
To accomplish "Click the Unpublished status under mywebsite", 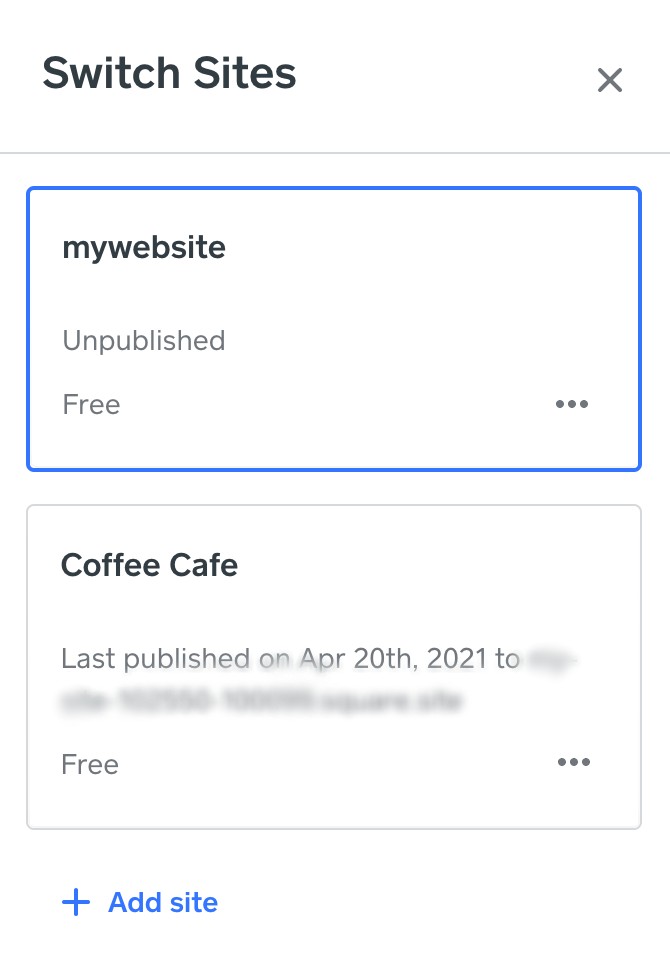I will [144, 341].
